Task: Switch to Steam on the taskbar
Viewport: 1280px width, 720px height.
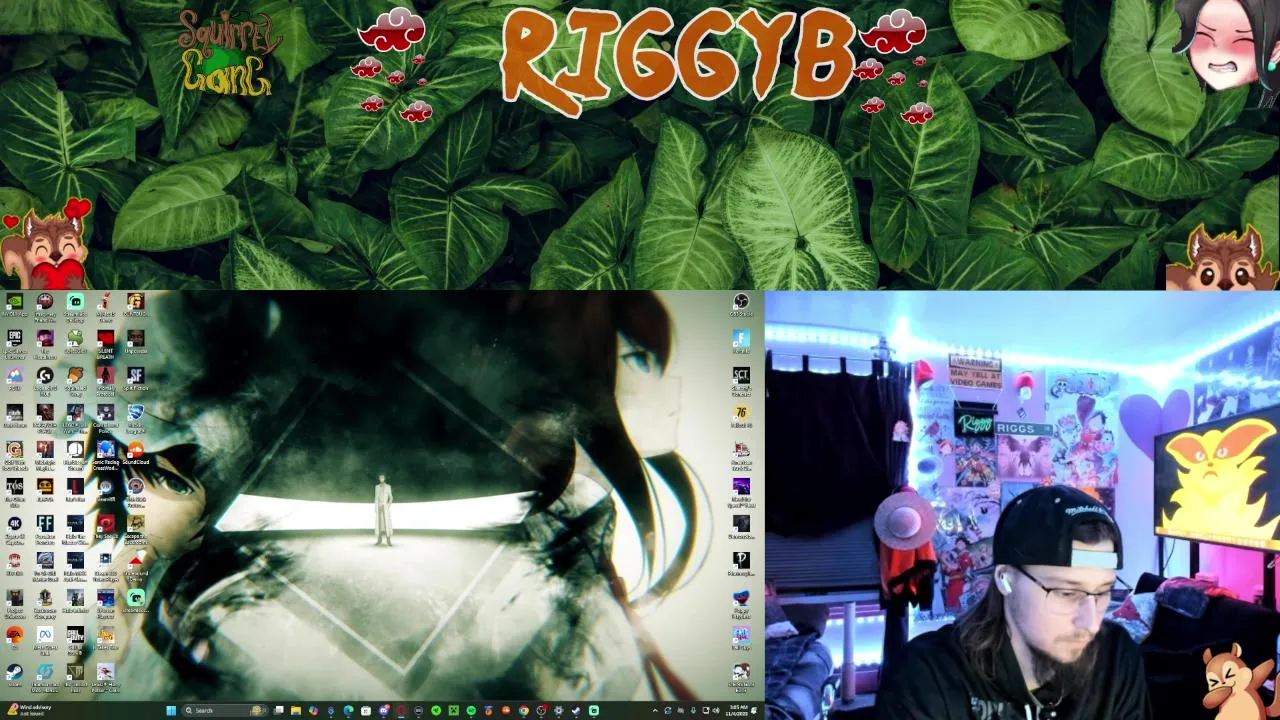Action: [x=576, y=711]
